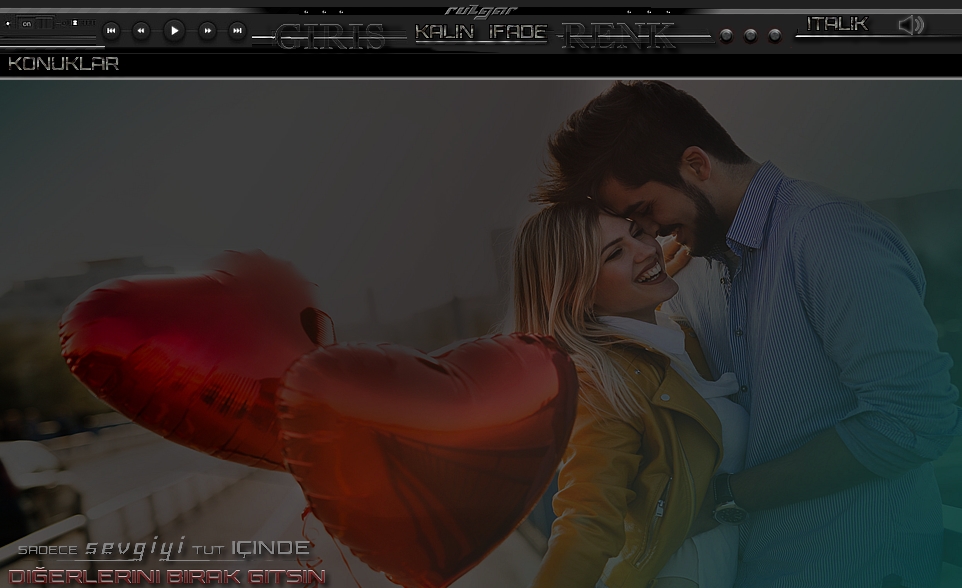Toggle KALIN bold text option
The width and height of the screenshot is (962, 588).
point(445,32)
